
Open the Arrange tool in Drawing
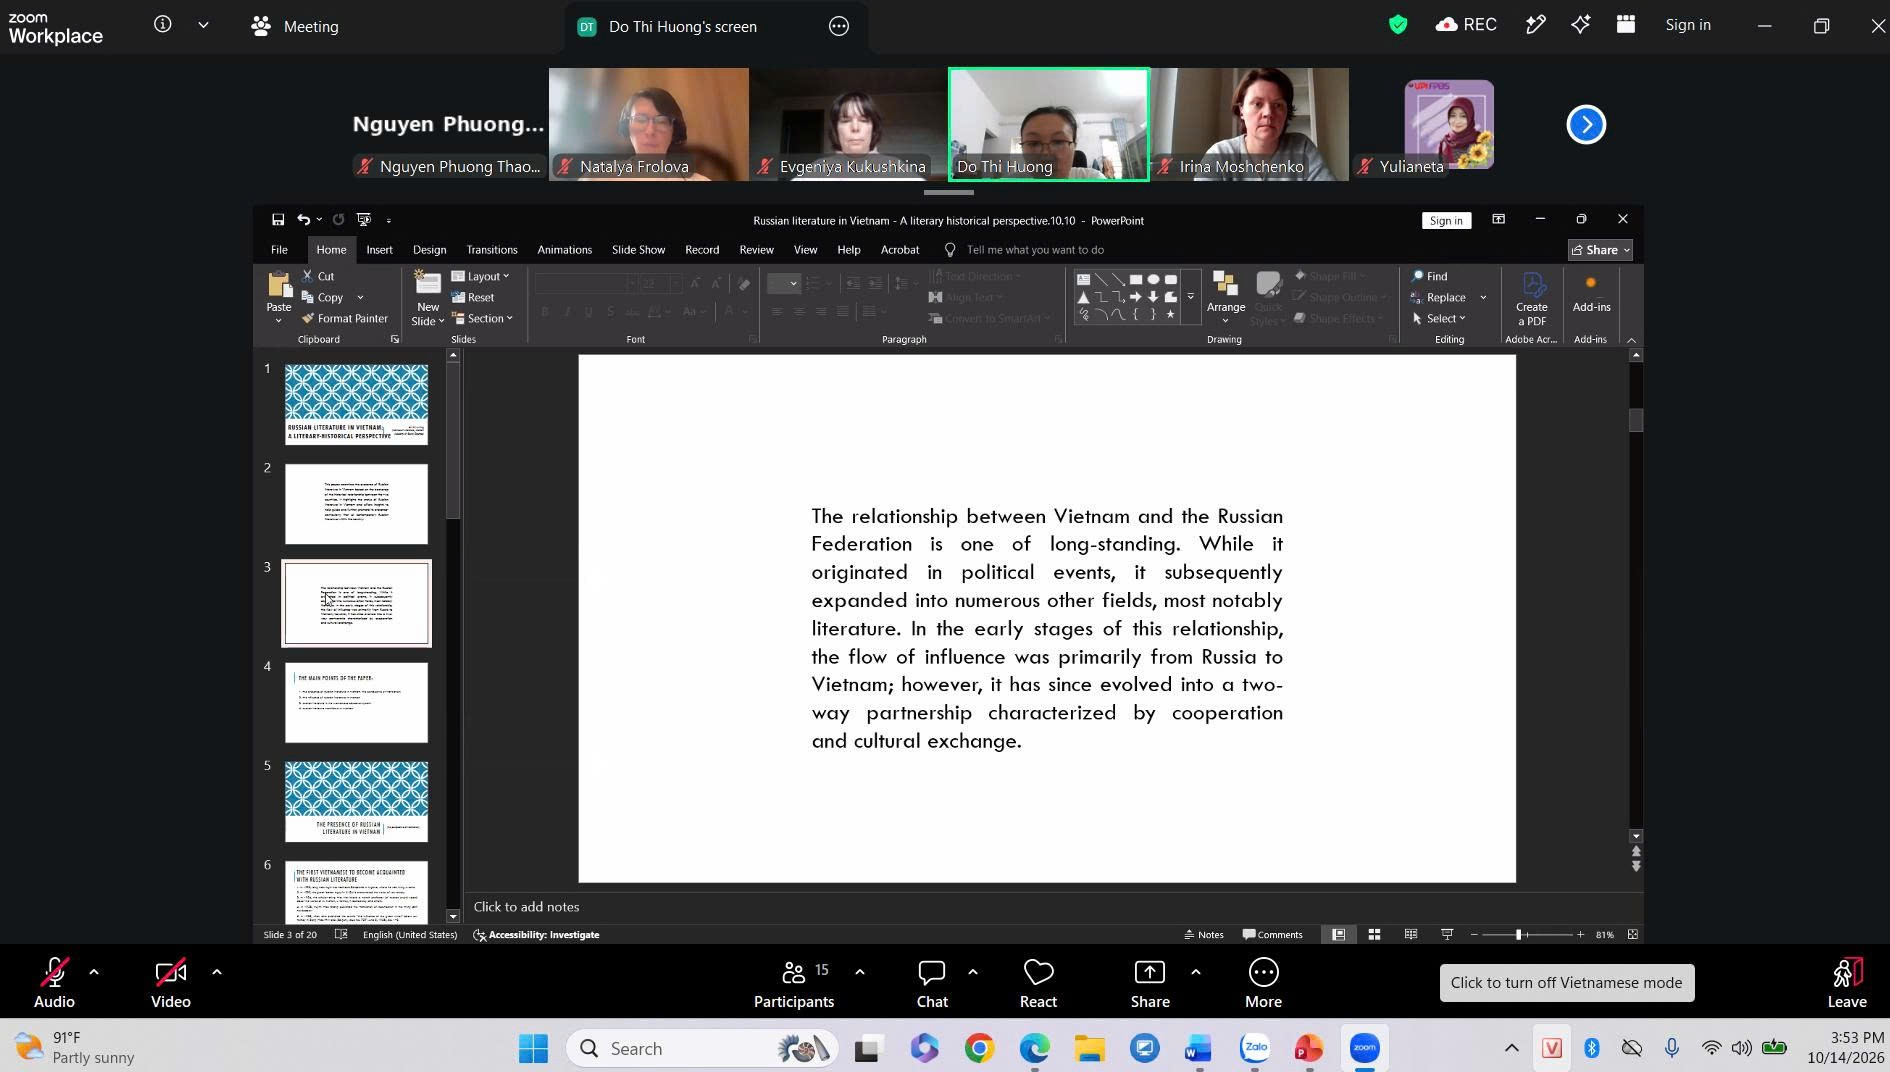[x=1225, y=297]
